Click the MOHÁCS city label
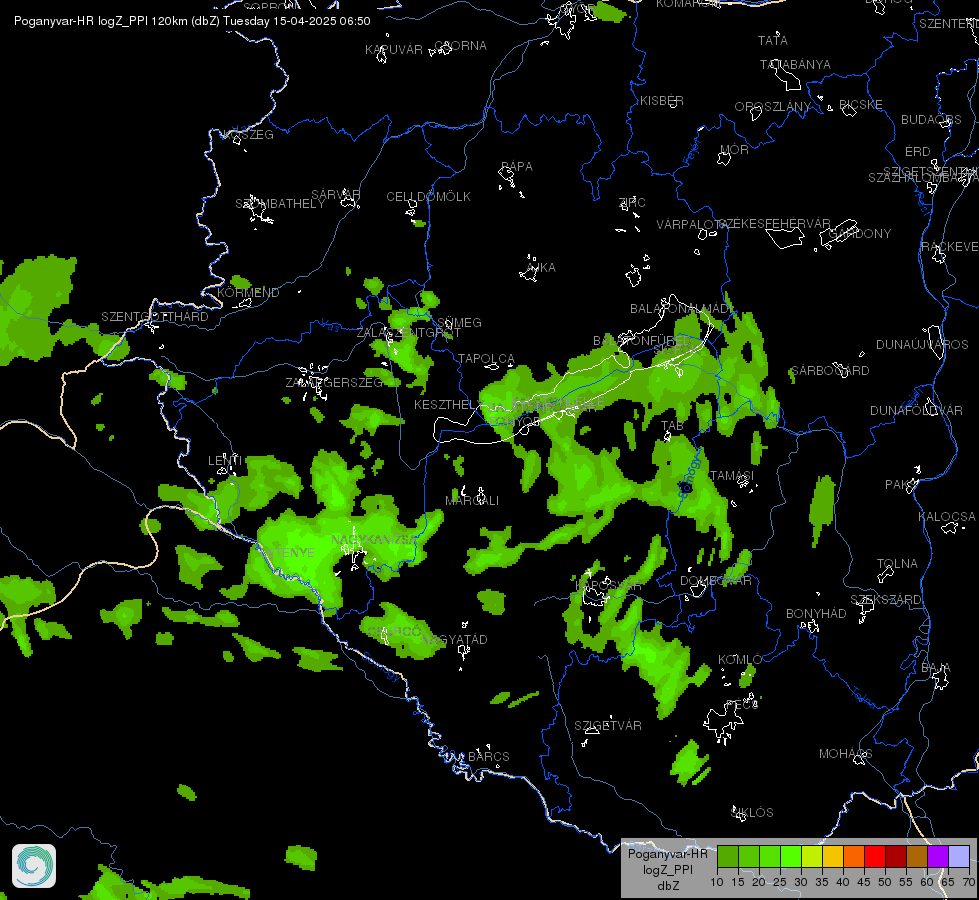 point(845,754)
